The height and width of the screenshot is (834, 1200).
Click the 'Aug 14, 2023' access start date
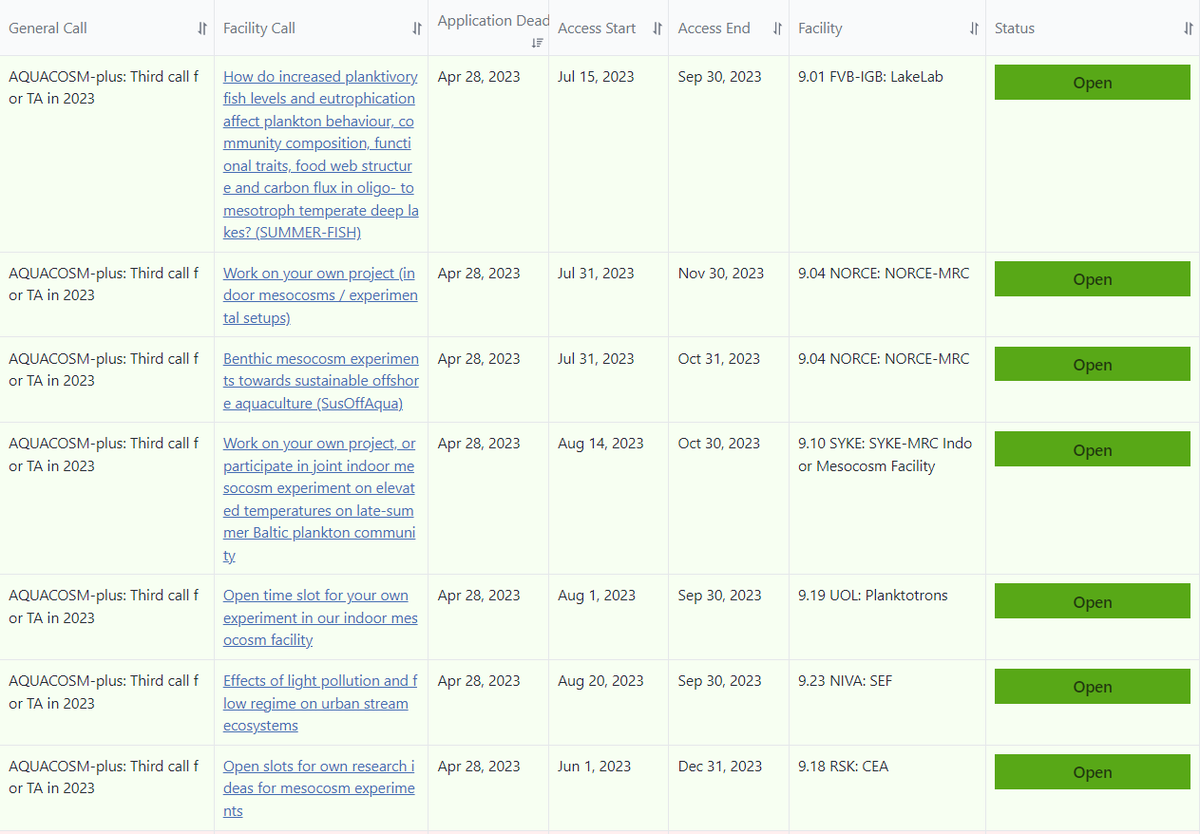pyautogui.click(x=601, y=444)
